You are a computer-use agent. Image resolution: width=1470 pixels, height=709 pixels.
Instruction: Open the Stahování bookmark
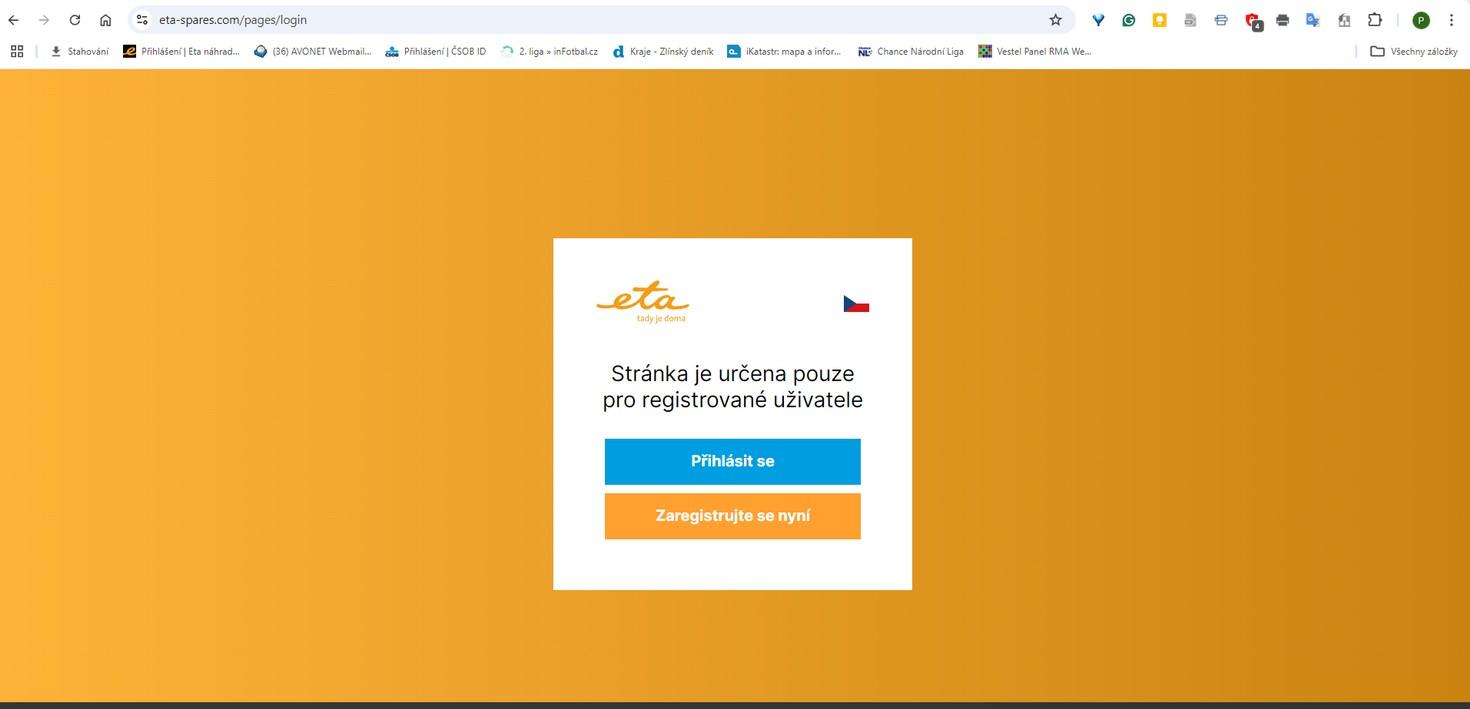pos(79,51)
